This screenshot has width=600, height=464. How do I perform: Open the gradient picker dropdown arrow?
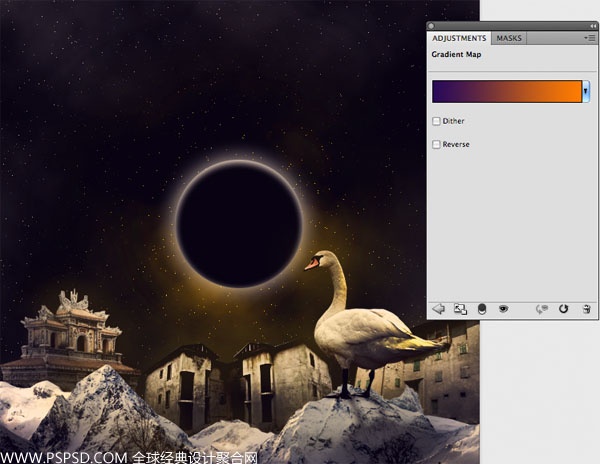[x=586, y=91]
